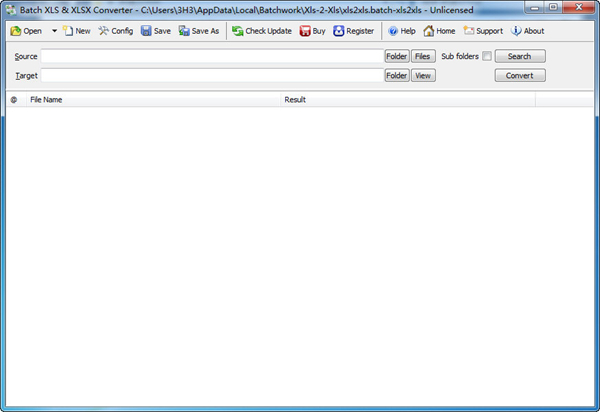This screenshot has width=600, height=412.
Task: Sort by Result column header
Action: (x=408, y=100)
